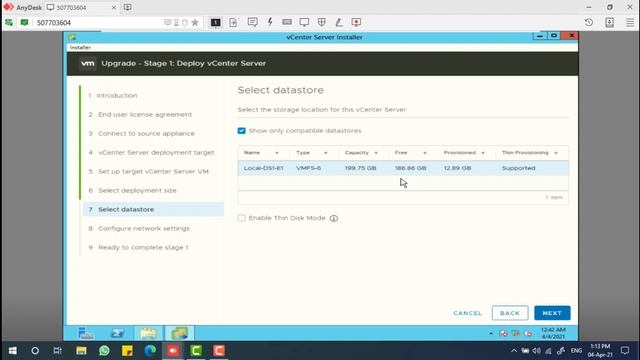Viewport: 640px width, 360px height.
Task: Add address to favorites star icon
Action: click(195, 22)
